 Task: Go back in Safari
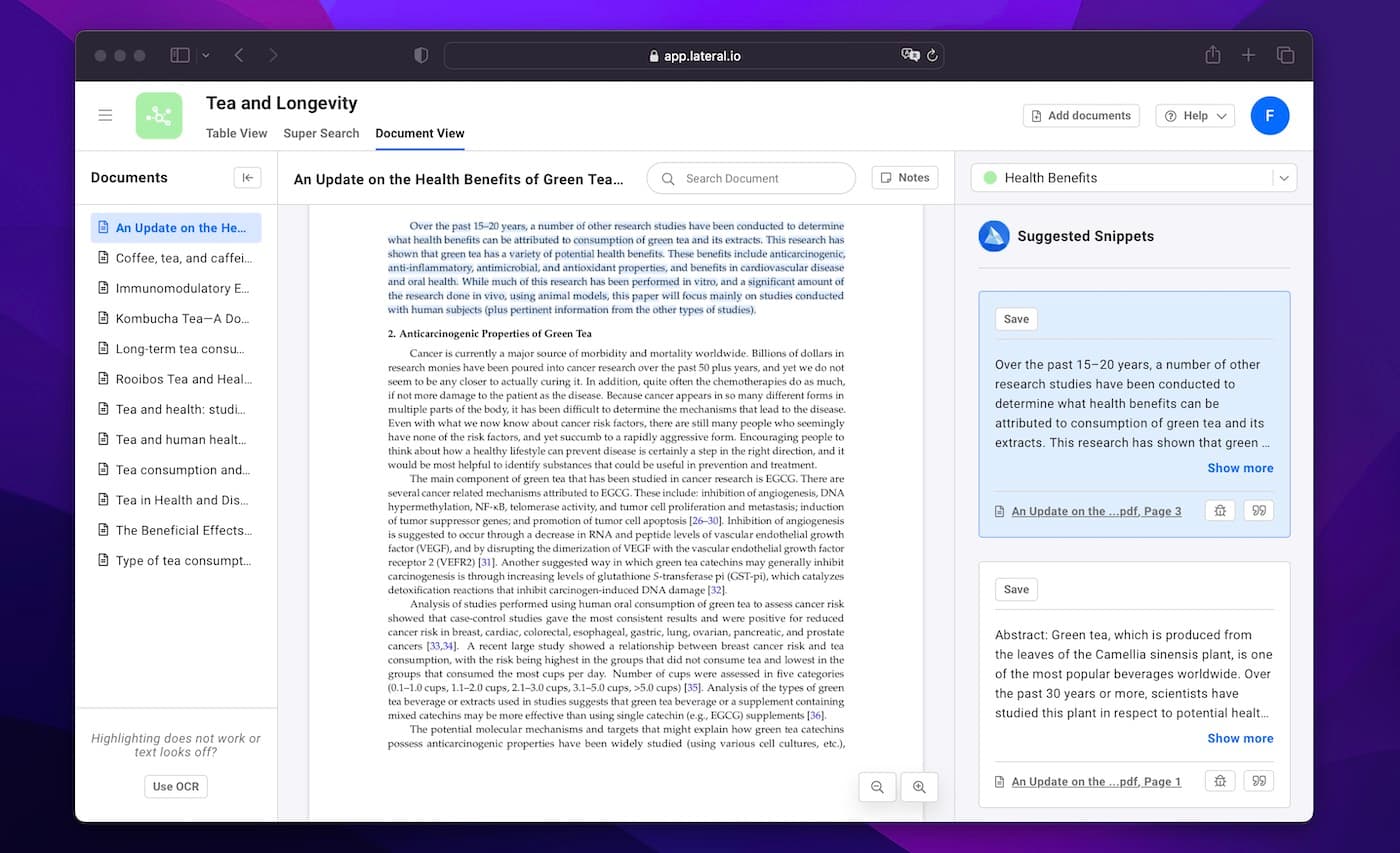tap(238, 55)
